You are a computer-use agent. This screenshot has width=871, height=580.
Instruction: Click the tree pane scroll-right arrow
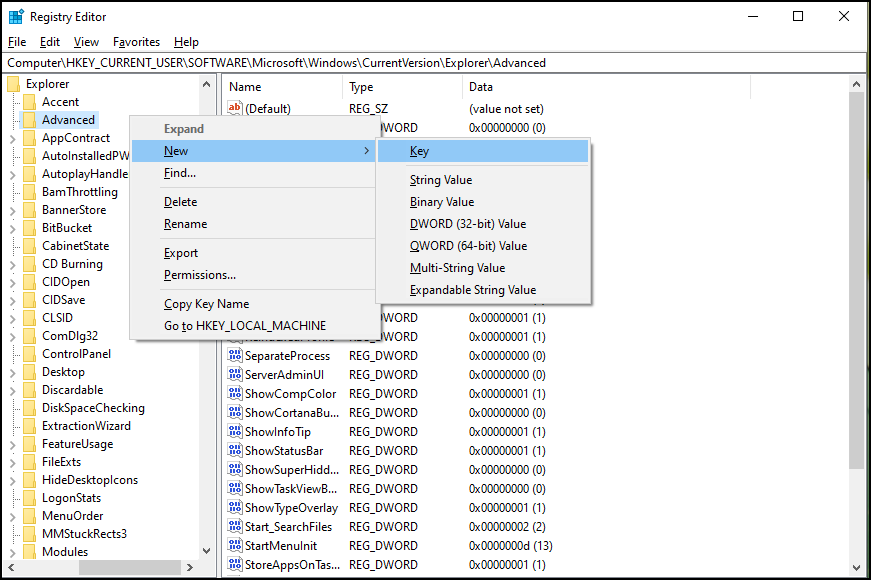click(x=190, y=567)
